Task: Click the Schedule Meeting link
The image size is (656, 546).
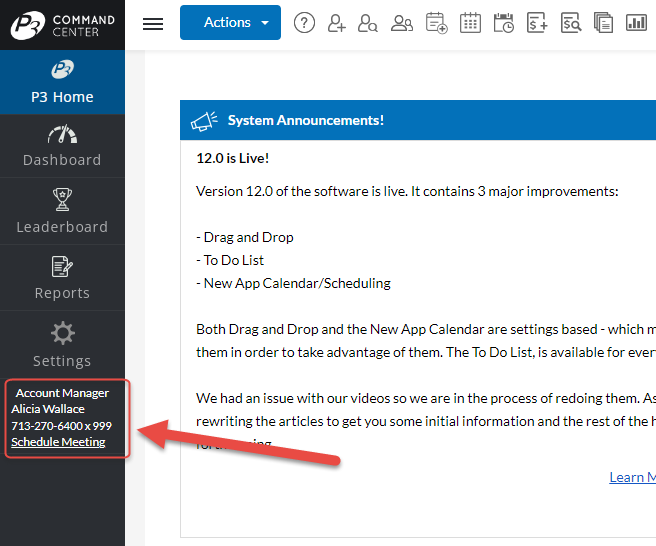Action: pos(58,442)
